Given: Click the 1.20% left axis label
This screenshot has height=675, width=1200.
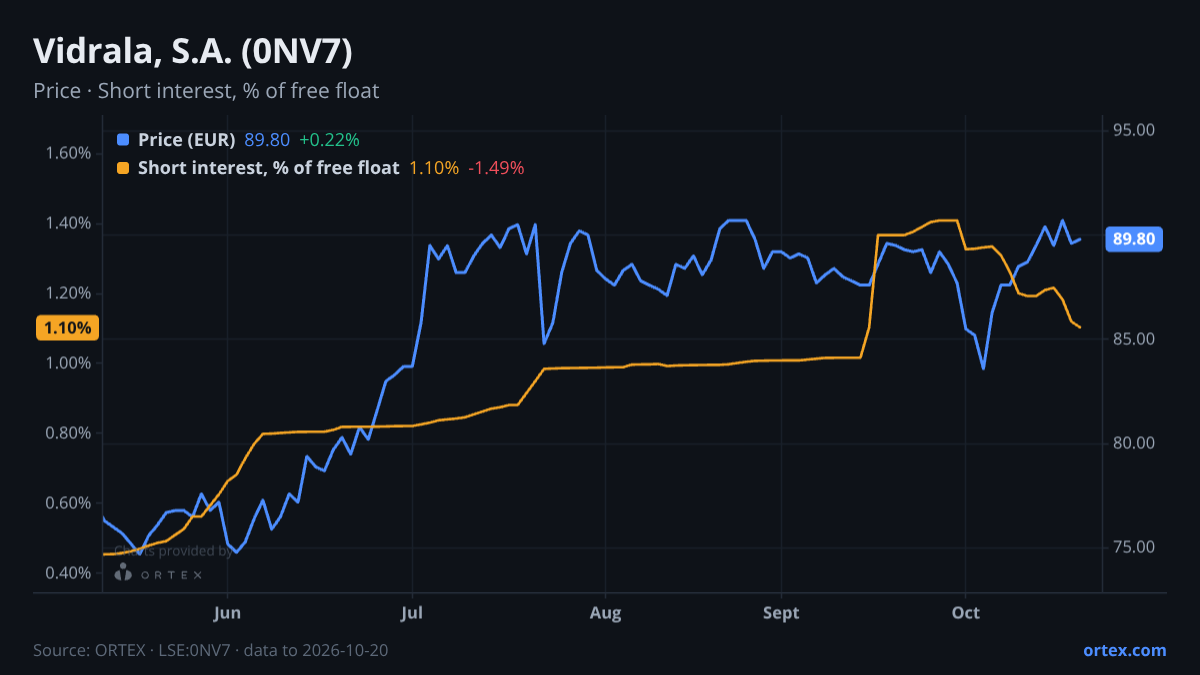Looking at the screenshot, I should 68,293.
